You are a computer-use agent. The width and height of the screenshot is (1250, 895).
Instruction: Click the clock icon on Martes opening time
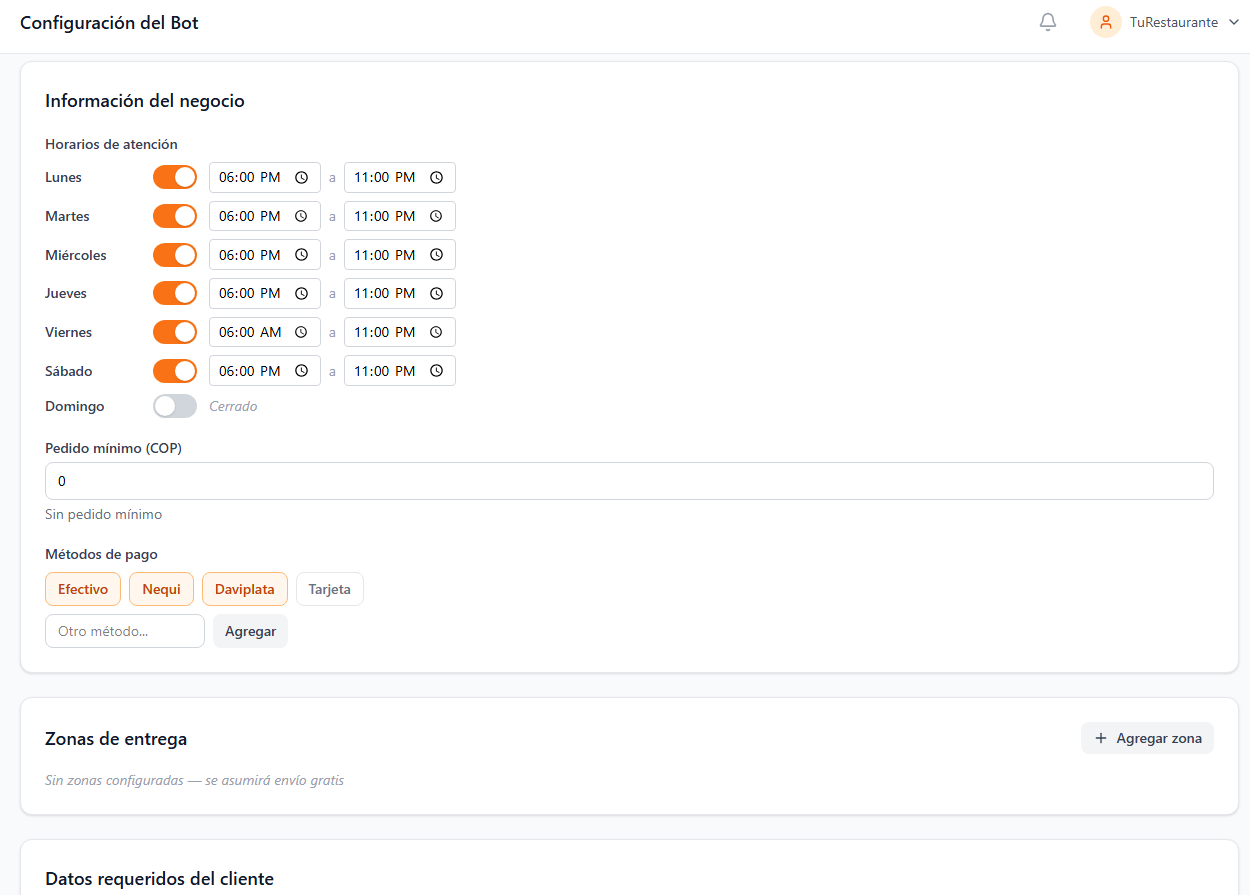tap(301, 216)
